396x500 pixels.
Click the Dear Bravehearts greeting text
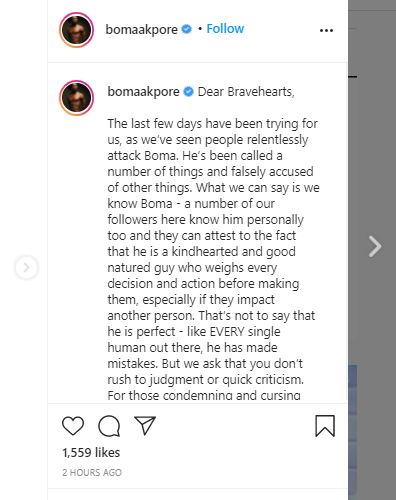[x=246, y=92]
